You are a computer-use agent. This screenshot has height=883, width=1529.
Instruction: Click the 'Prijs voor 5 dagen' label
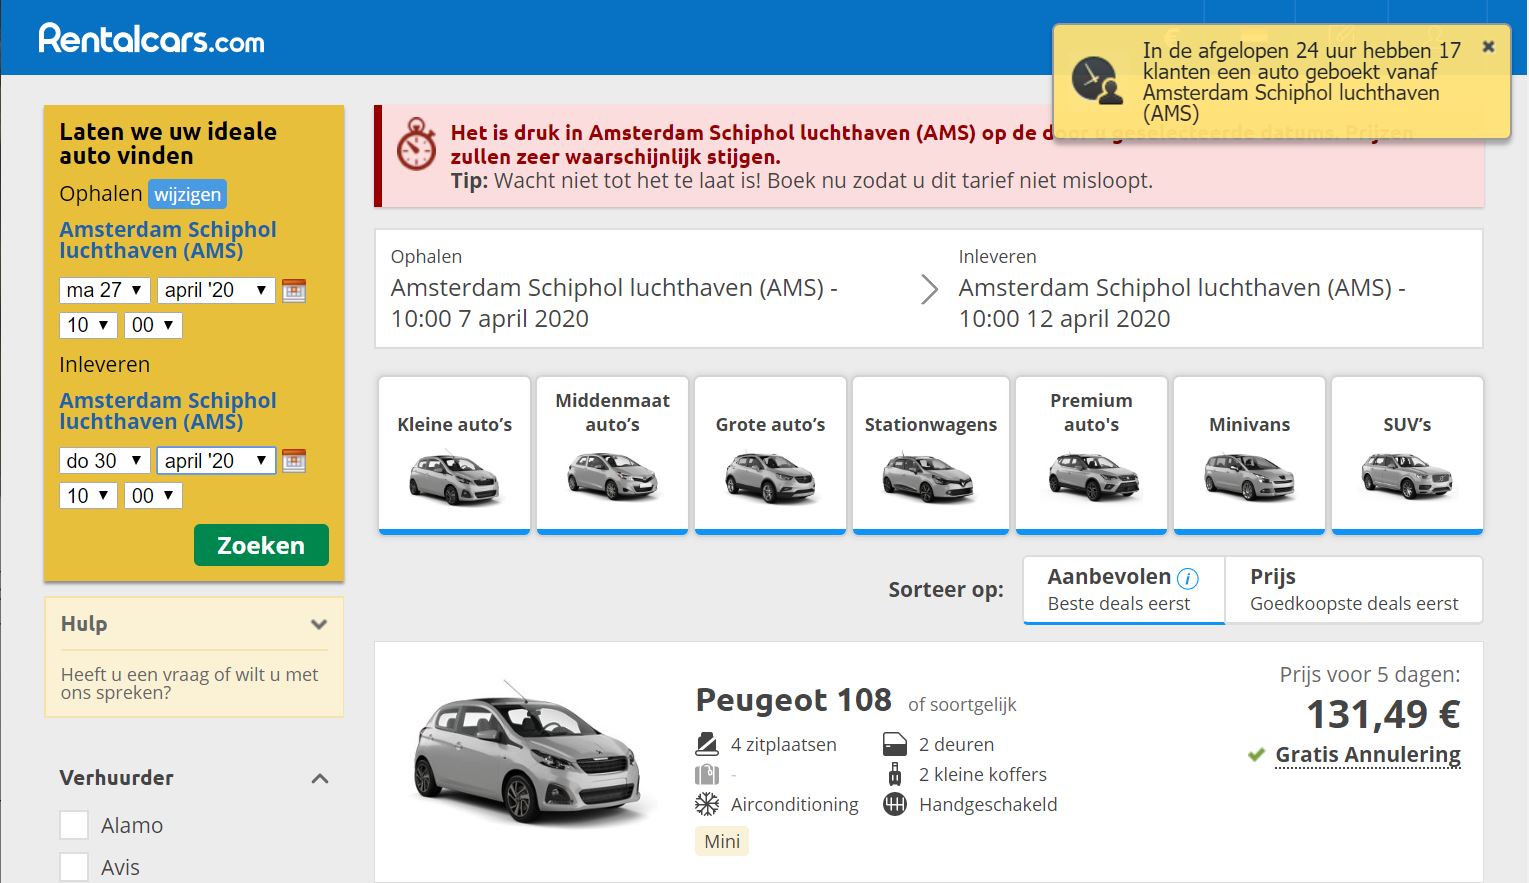coord(1370,675)
